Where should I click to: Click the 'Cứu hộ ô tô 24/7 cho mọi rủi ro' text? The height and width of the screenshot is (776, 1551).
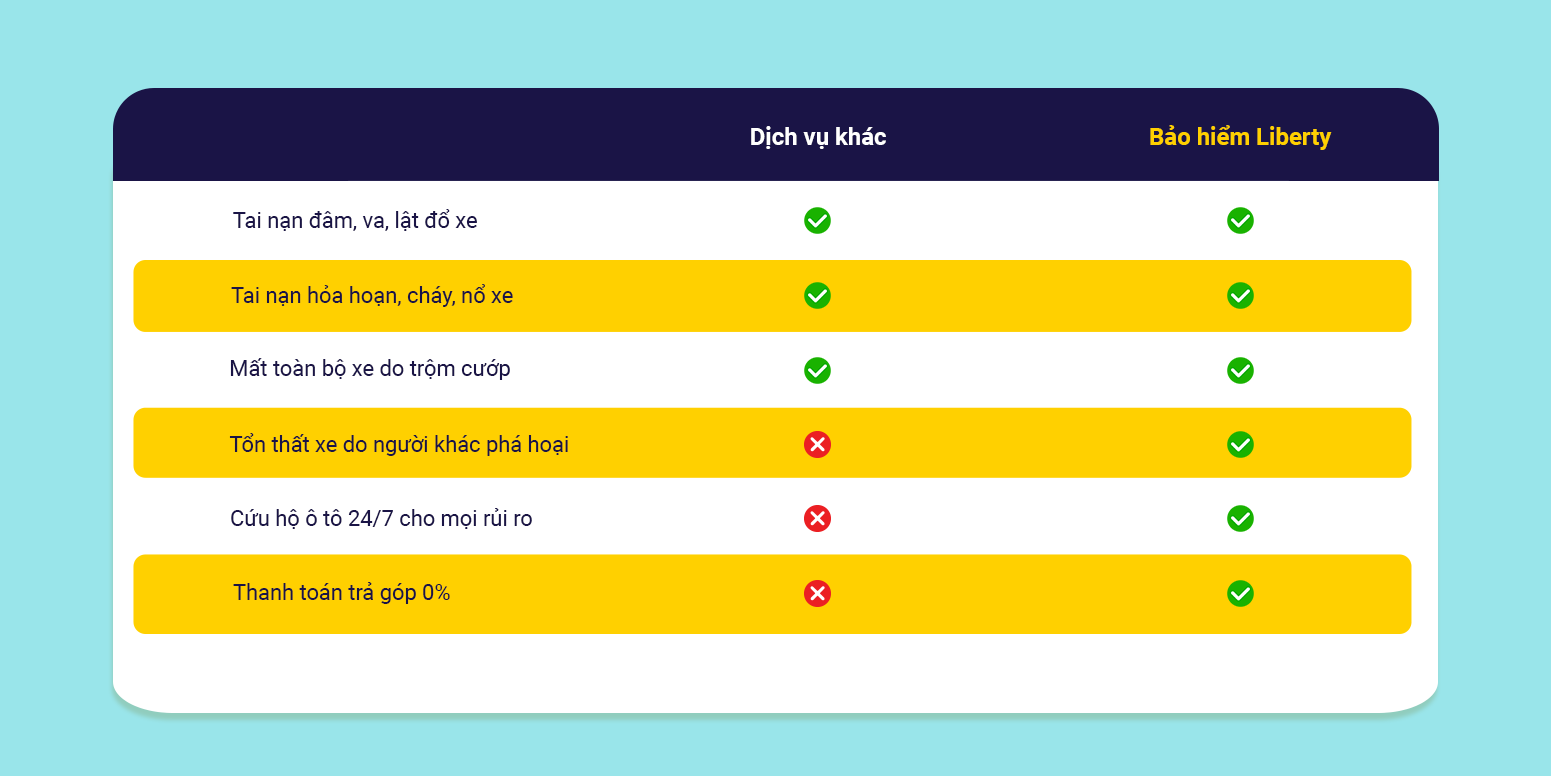click(x=381, y=519)
